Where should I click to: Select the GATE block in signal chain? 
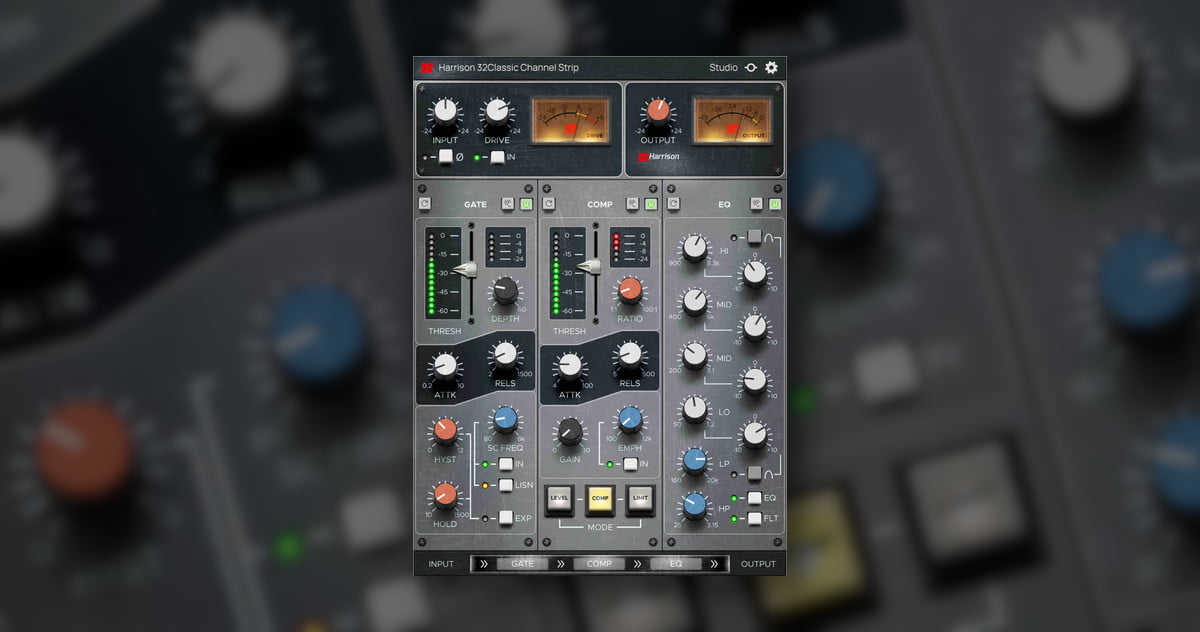pyautogui.click(x=522, y=564)
